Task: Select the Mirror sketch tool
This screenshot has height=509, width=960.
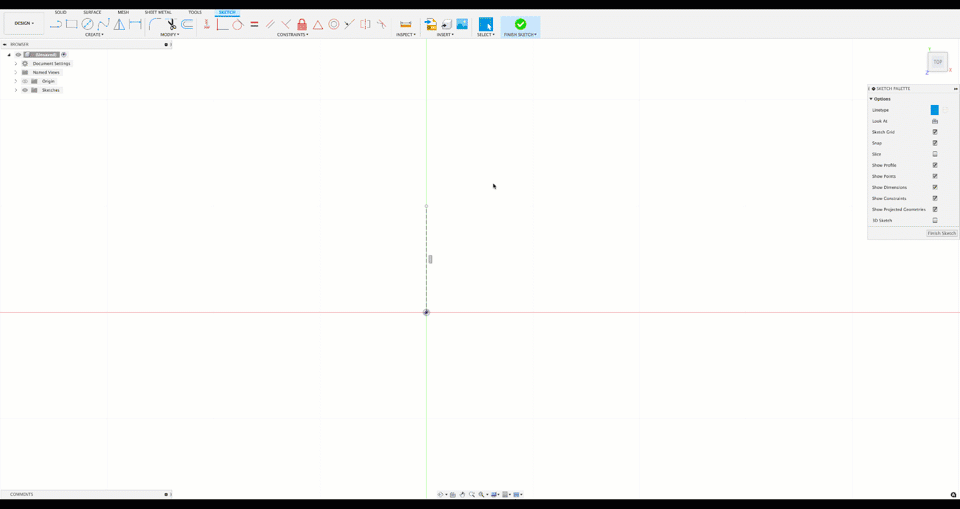Action: point(119,25)
